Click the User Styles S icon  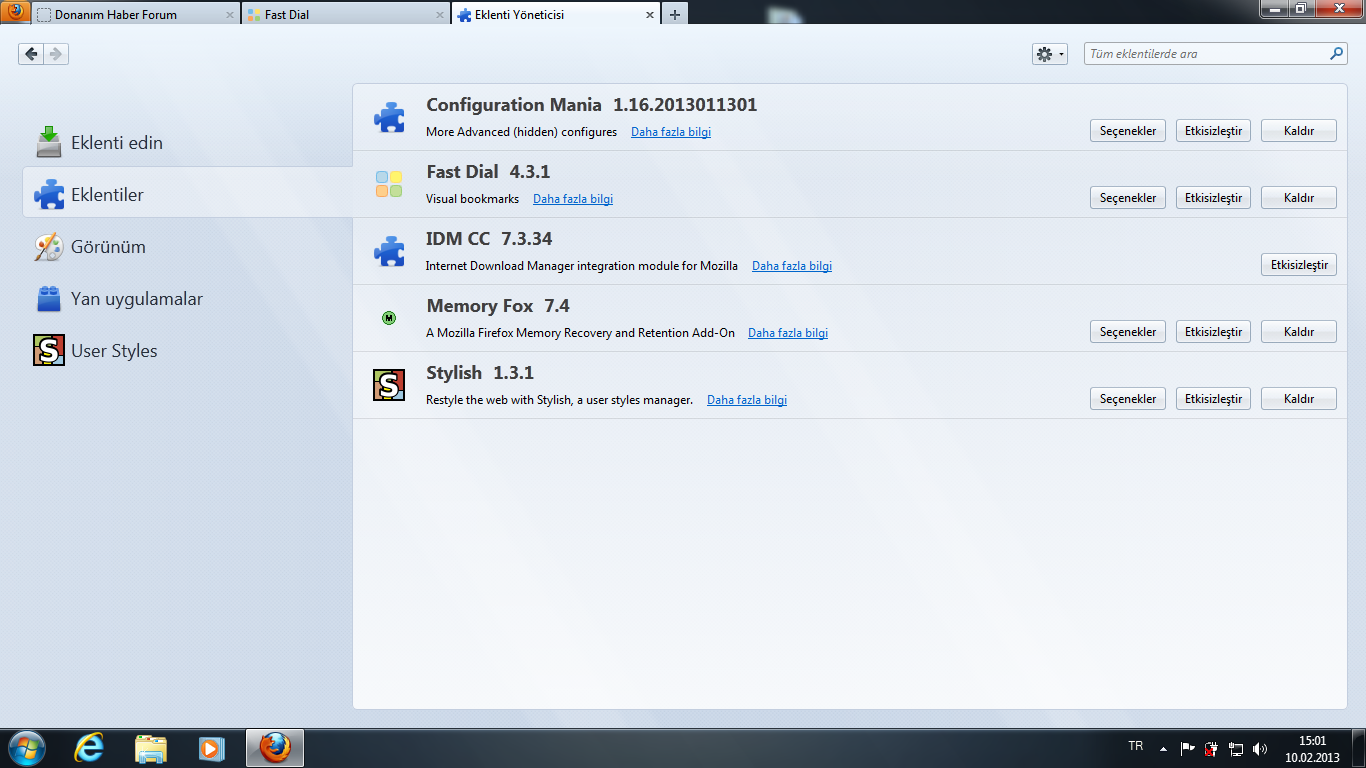coord(49,351)
